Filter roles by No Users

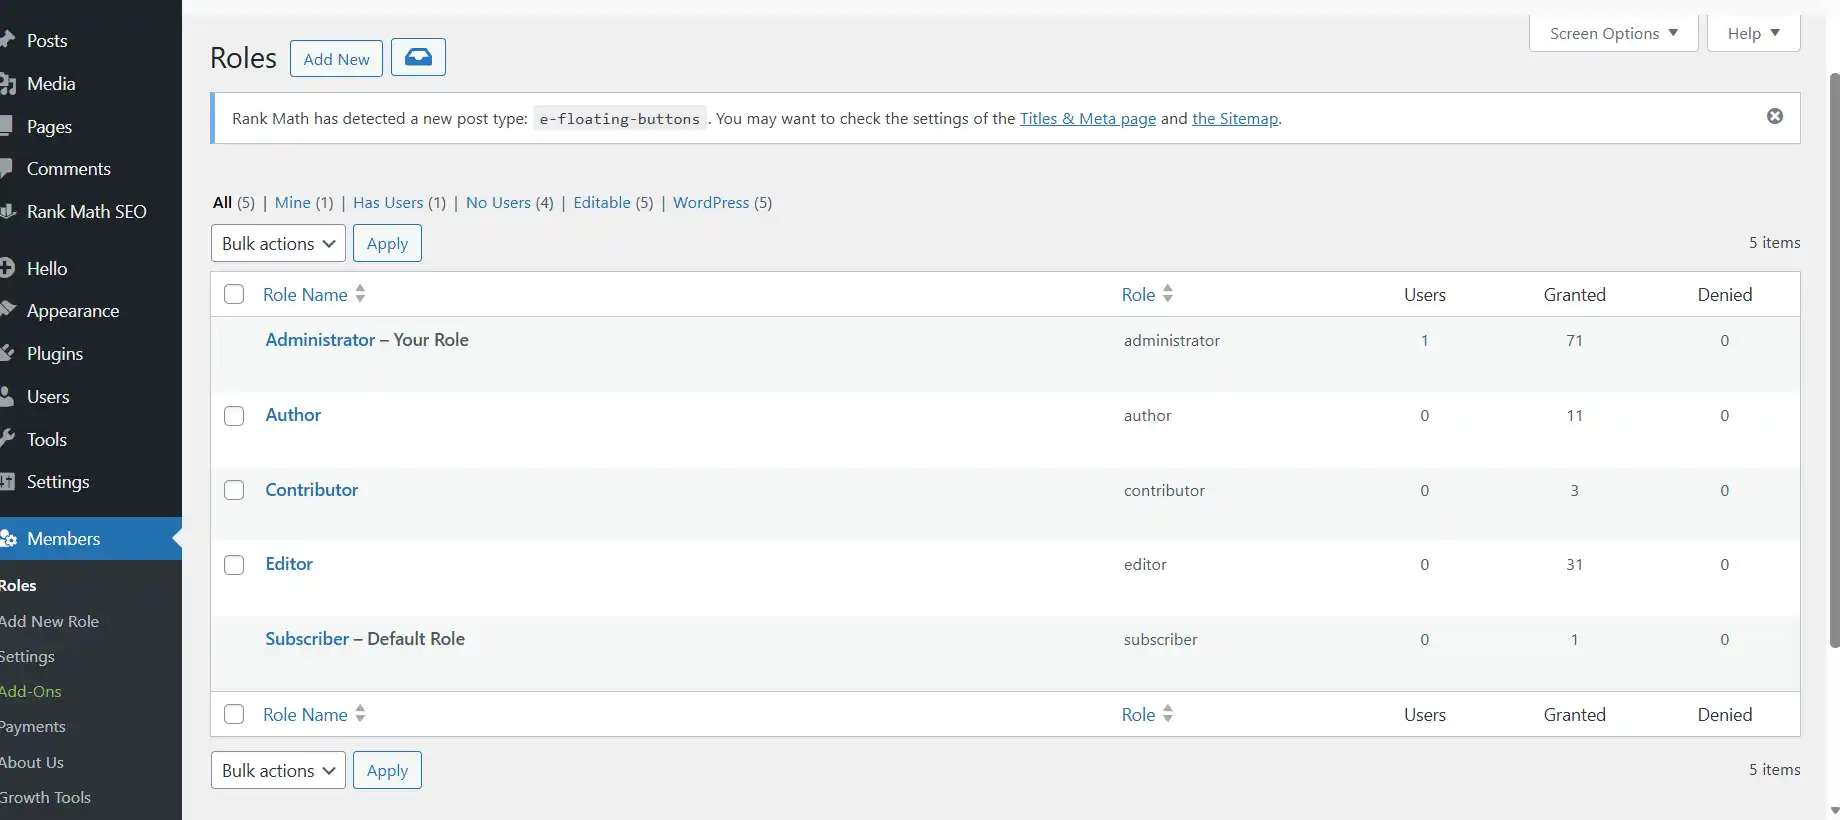pyautogui.click(x=498, y=202)
